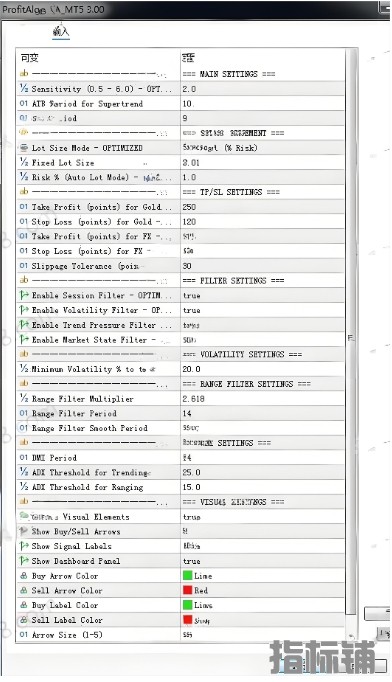The width and height of the screenshot is (392, 682).
Task: Click integer icon beside Range Filter Smooth Period
Action: coord(24,428)
